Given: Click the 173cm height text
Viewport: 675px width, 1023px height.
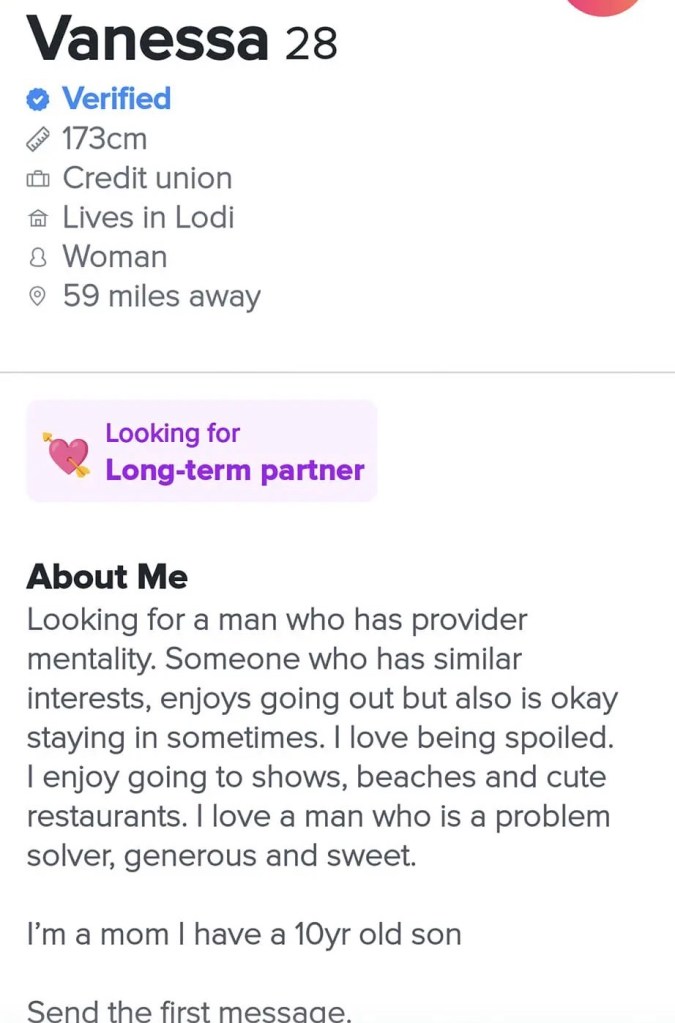Looking at the screenshot, I should click(105, 139).
